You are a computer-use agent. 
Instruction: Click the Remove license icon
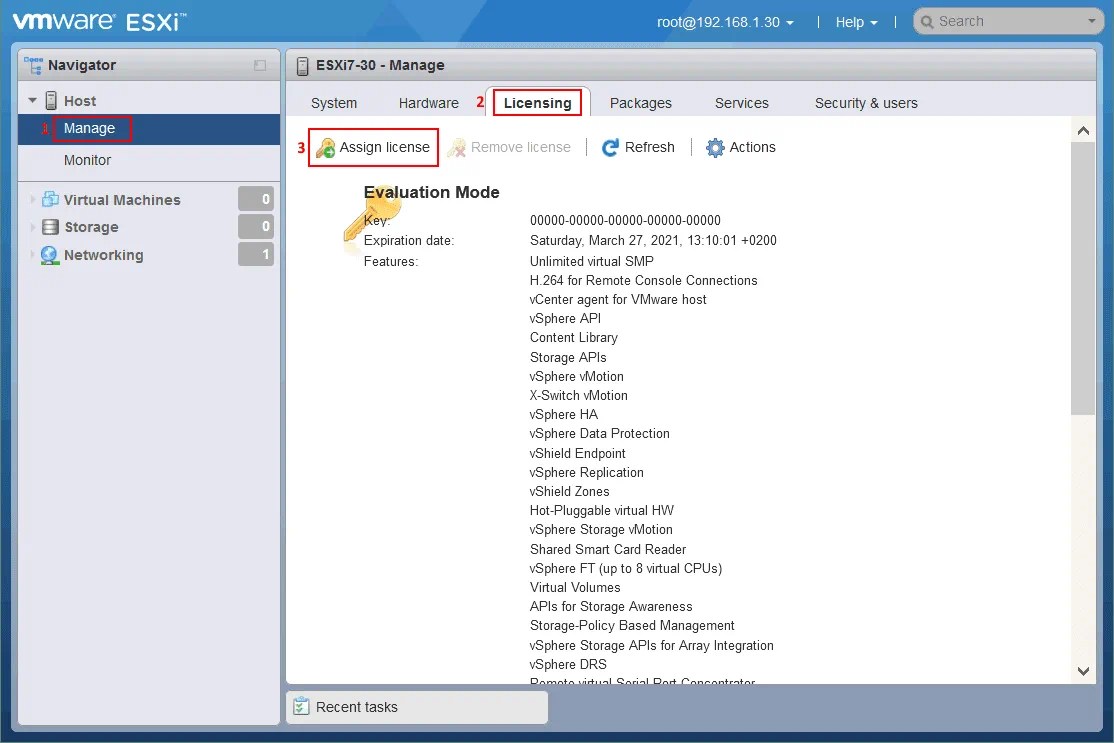pos(455,147)
